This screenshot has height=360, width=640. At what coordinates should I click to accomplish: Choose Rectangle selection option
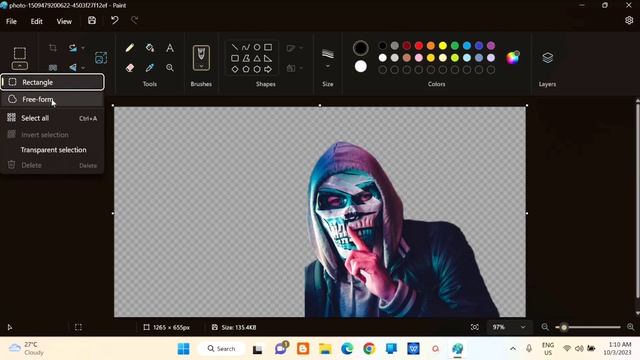52,82
